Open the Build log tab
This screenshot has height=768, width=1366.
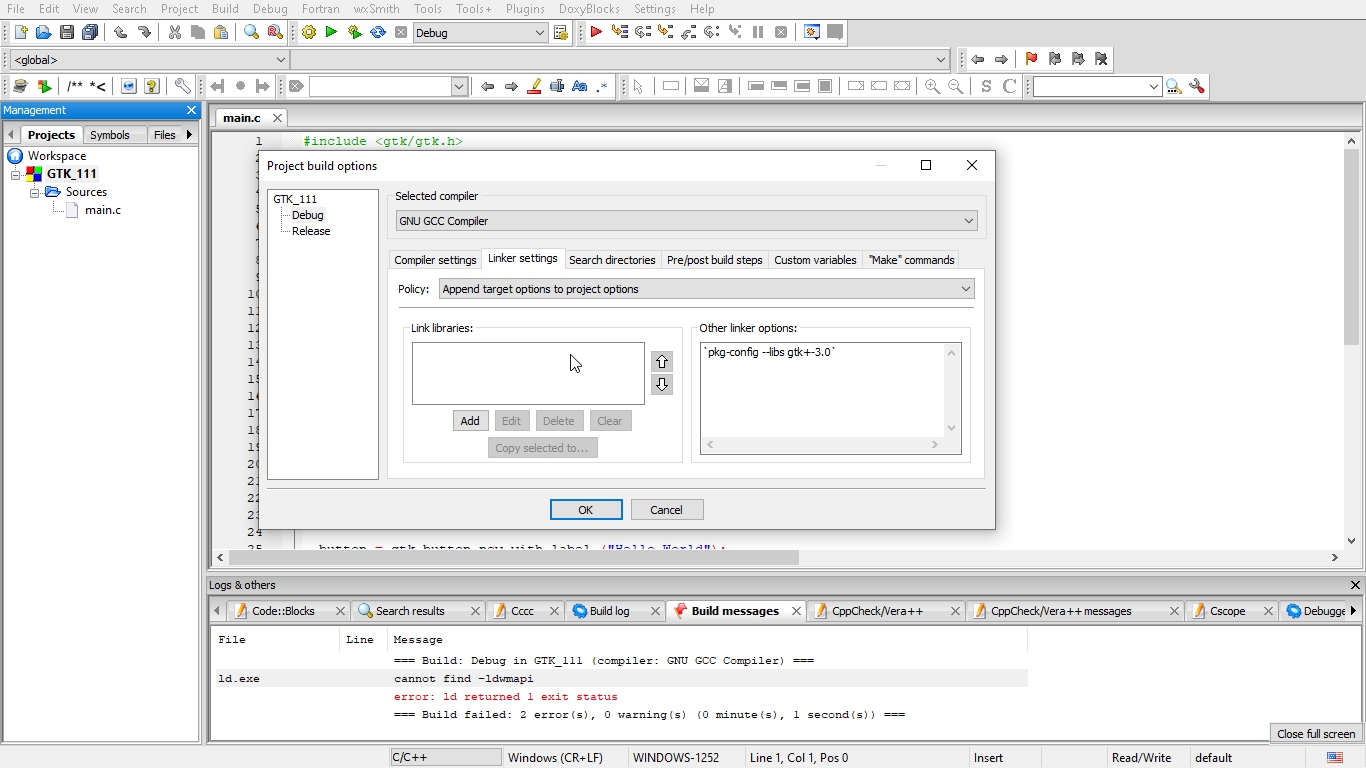(609, 611)
